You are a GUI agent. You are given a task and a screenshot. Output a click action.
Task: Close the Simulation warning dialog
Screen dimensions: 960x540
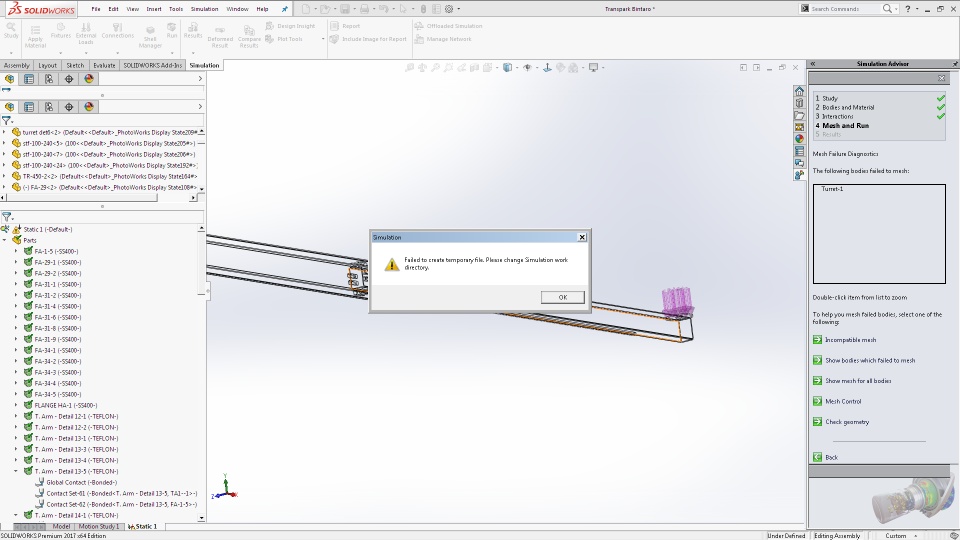coord(582,237)
